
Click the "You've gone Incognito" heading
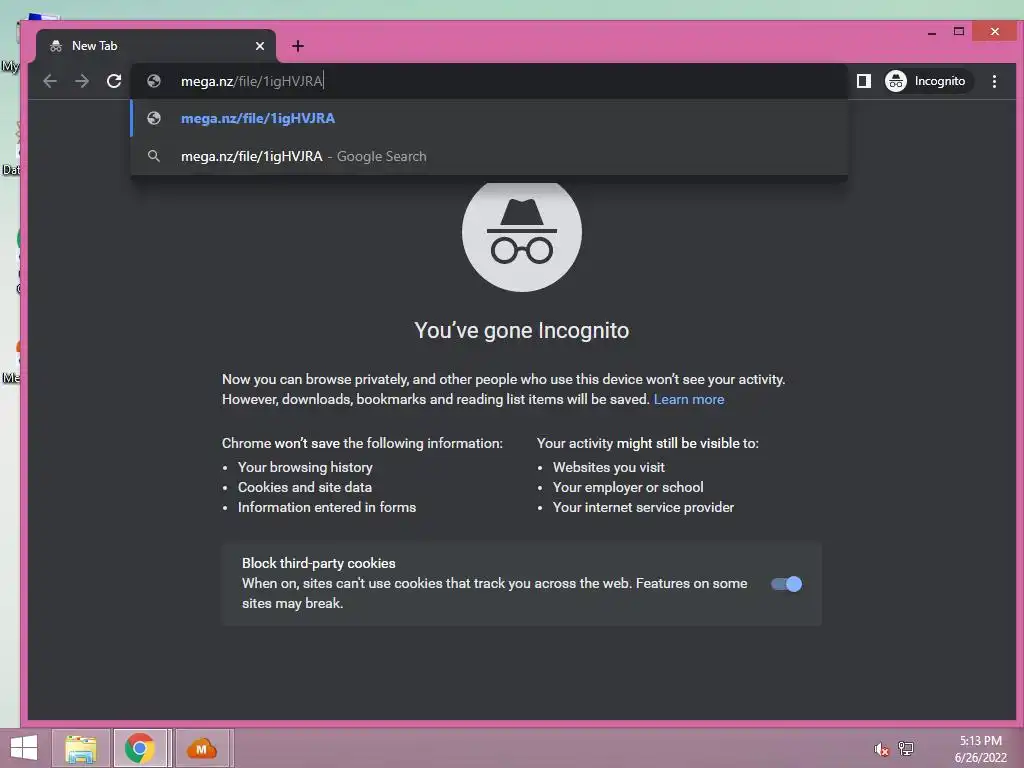coord(522,330)
